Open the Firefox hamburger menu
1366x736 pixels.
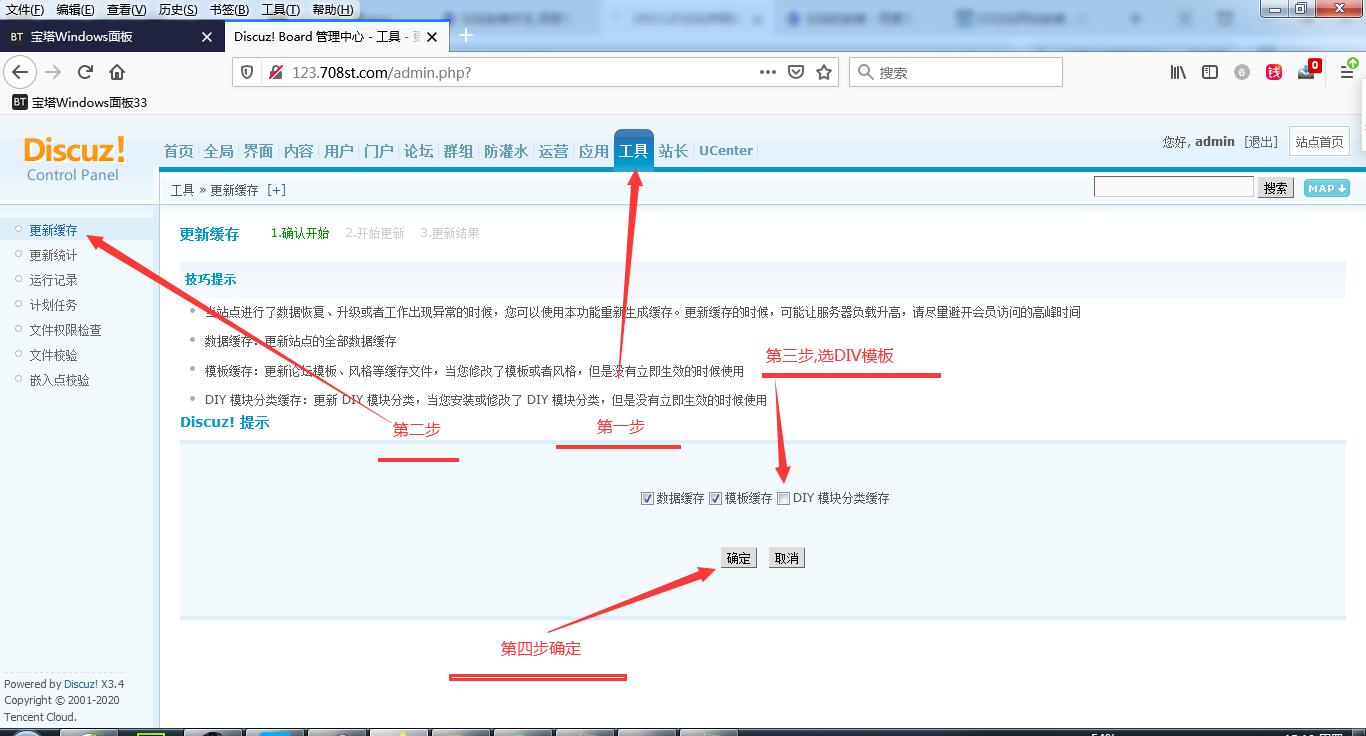pyautogui.click(x=1347, y=72)
